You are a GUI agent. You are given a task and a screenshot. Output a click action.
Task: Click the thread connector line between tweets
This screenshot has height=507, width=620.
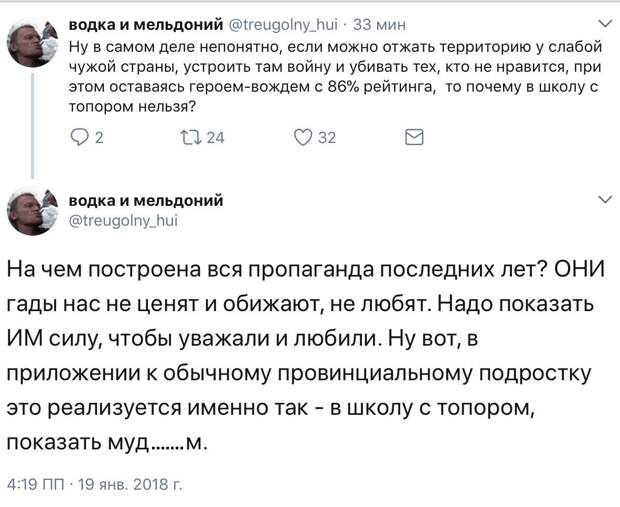point(32,126)
